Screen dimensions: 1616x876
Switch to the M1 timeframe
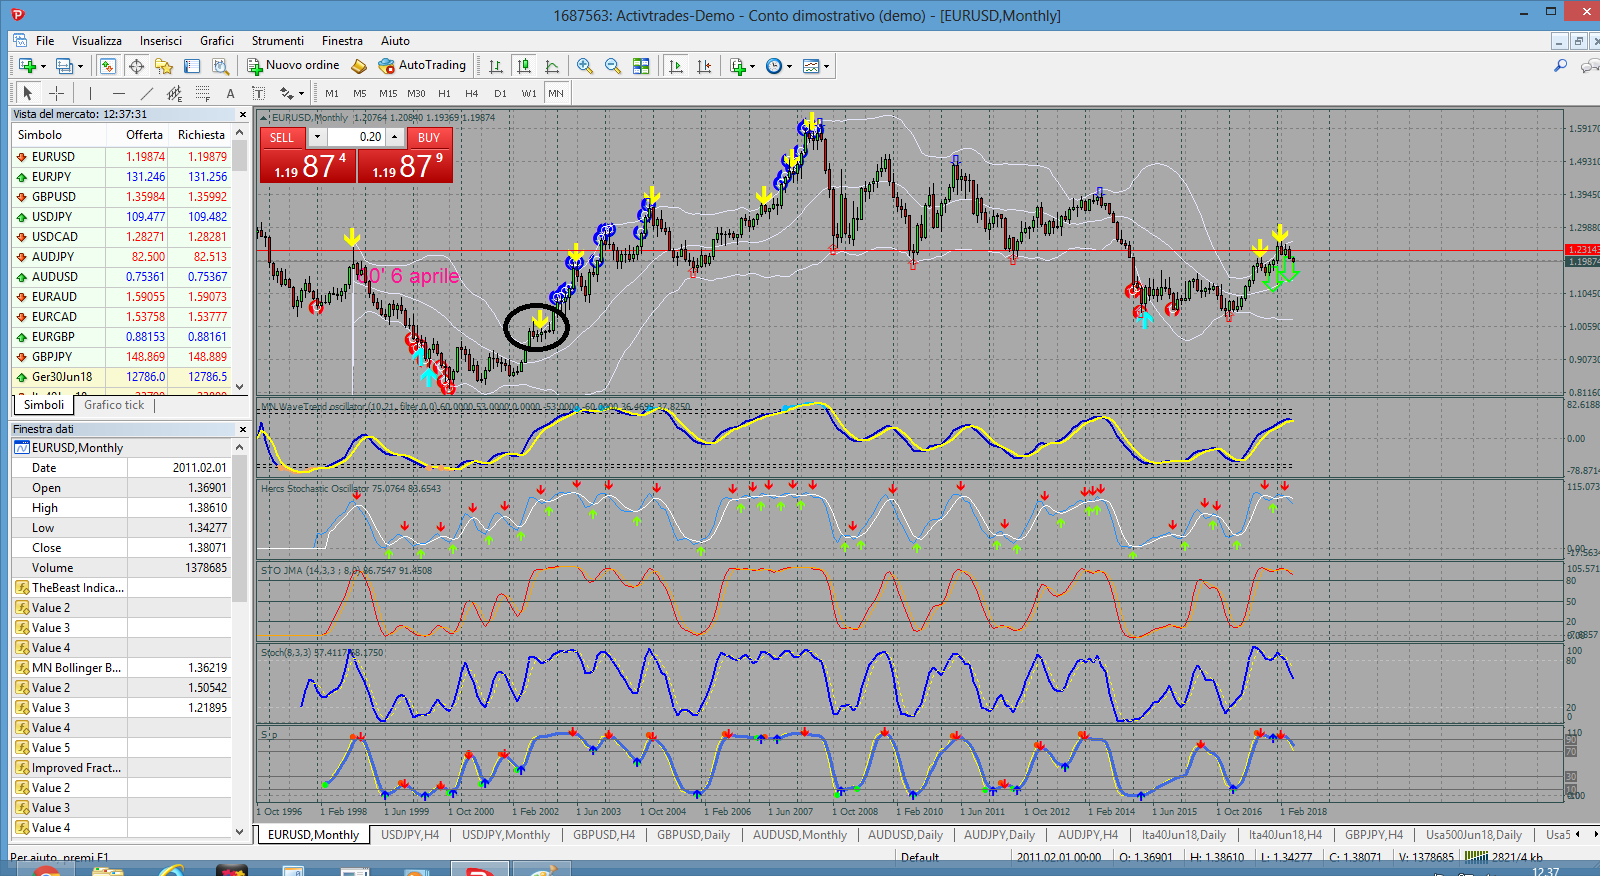[332, 93]
